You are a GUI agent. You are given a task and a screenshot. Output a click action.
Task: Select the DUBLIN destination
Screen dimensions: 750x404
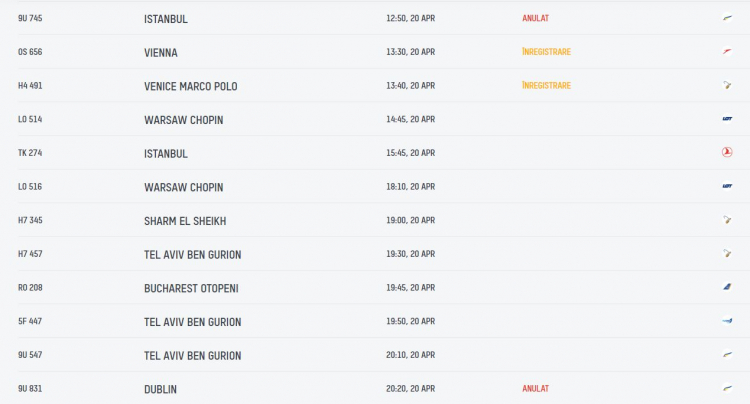coord(160,389)
